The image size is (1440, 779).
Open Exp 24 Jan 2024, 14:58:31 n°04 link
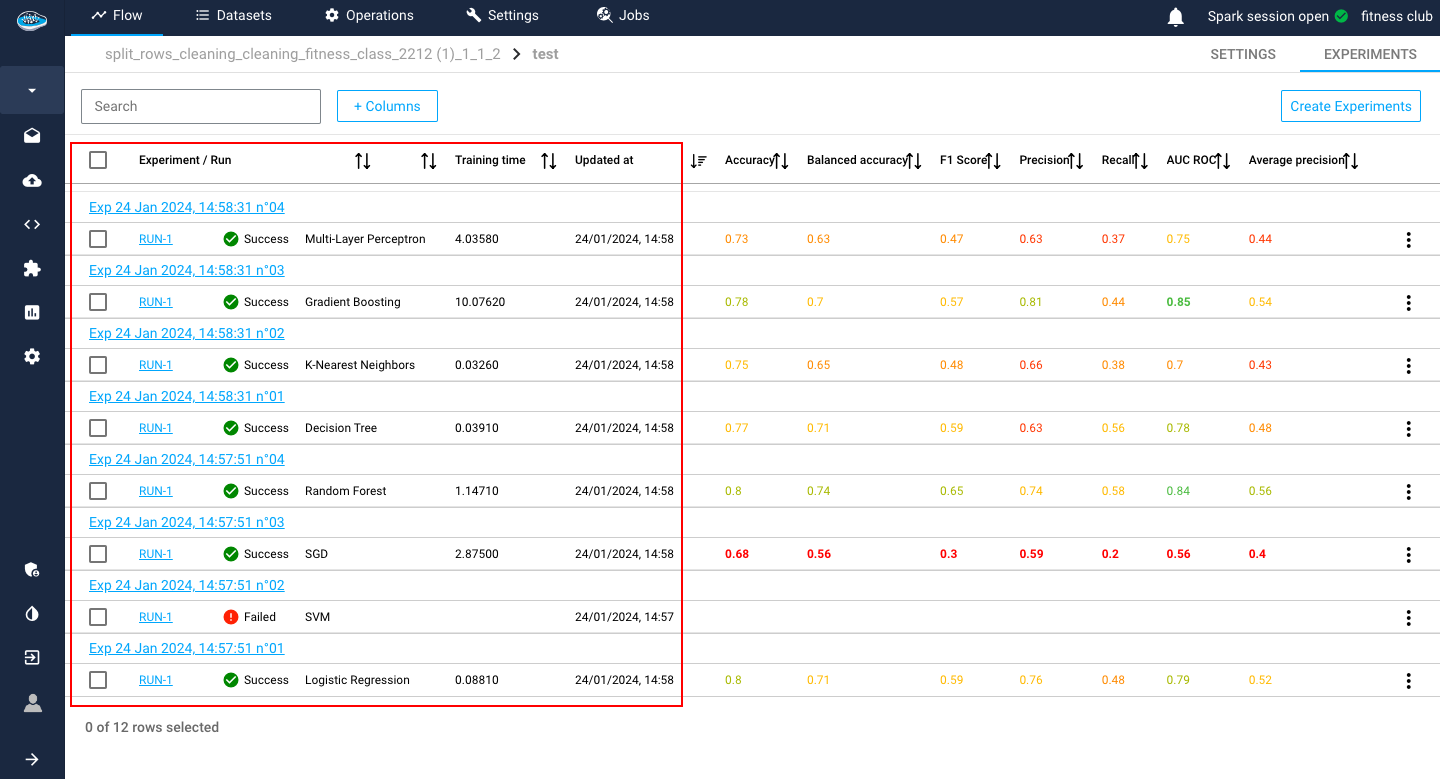[186, 207]
